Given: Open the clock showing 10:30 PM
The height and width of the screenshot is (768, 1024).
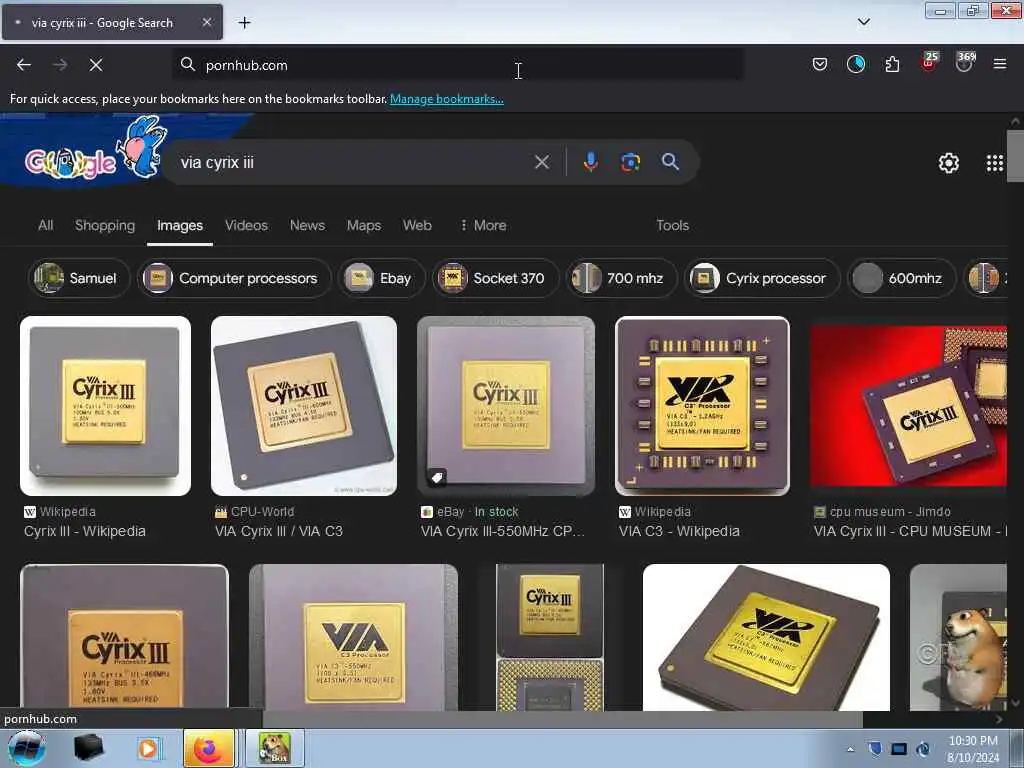Looking at the screenshot, I should (x=973, y=749).
